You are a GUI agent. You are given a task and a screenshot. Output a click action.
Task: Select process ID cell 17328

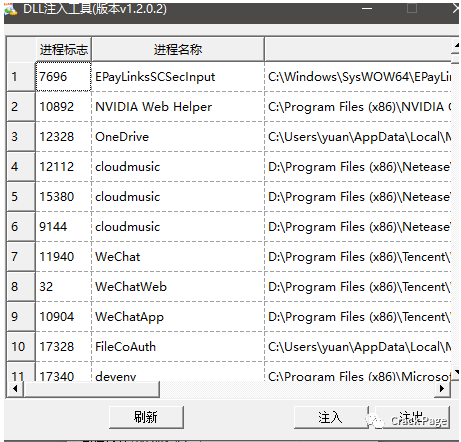(x=63, y=347)
